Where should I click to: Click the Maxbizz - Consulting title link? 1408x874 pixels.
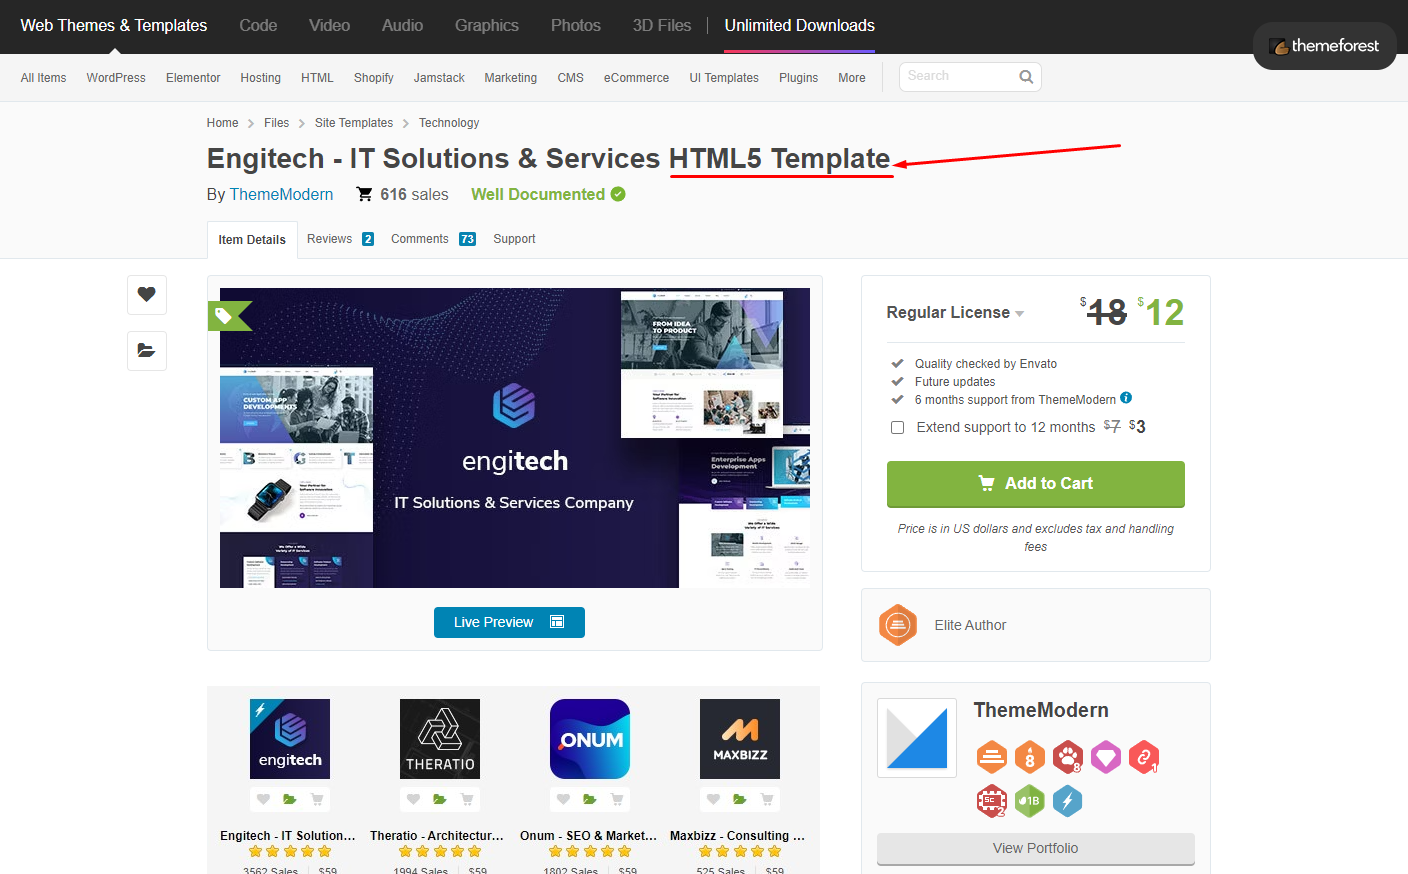coord(737,836)
